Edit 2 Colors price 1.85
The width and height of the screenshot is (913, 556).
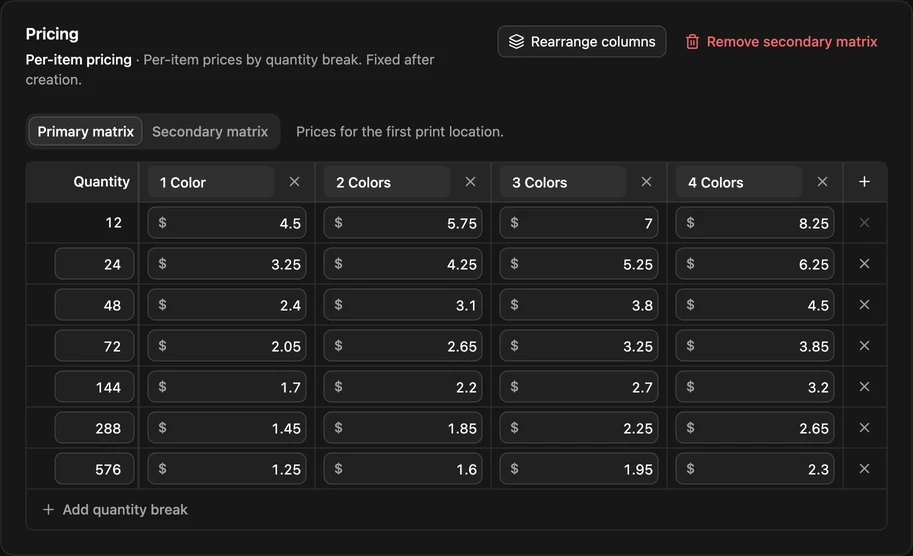(x=403, y=428)
